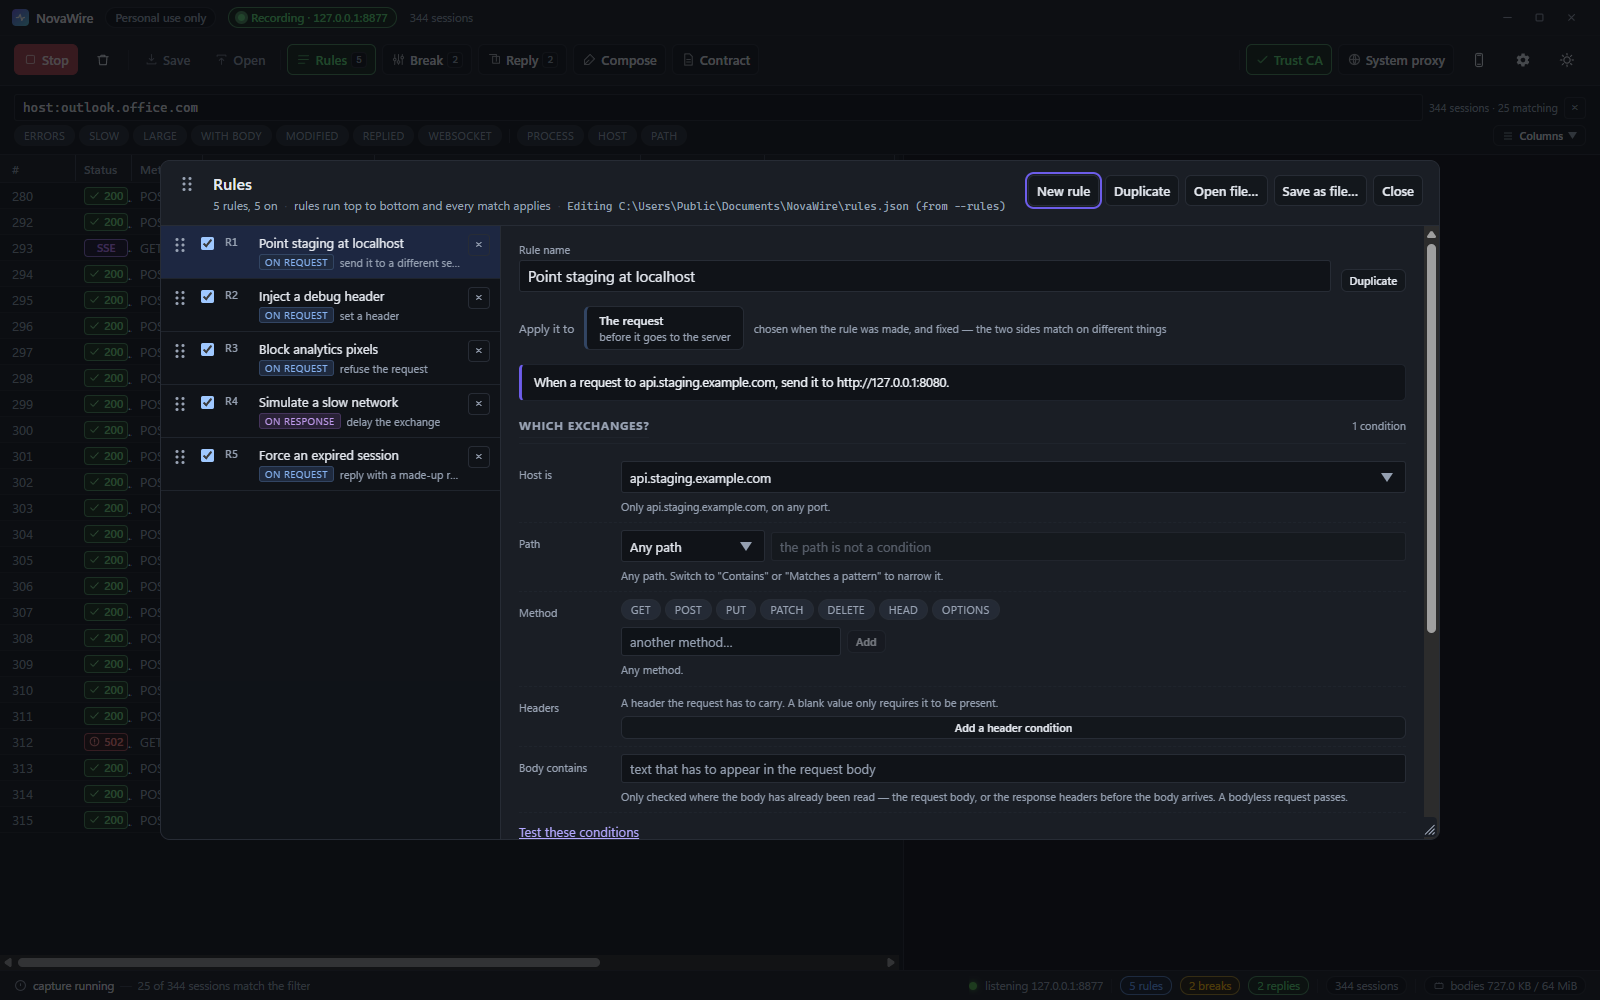Click the drag handle of rule R4
The height and width of the screenshot is (1000, 1600).
pyautogui.click(x=180, y=404)
